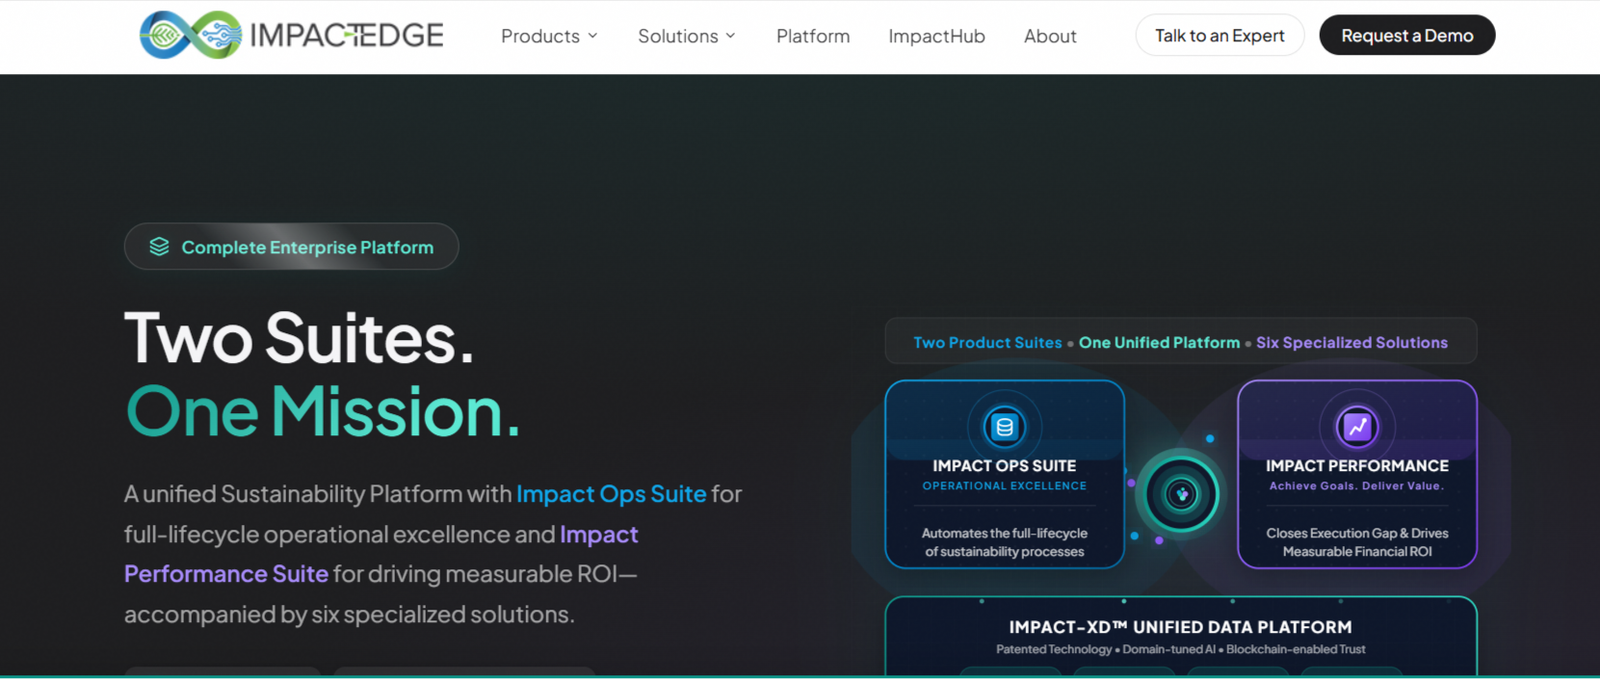Follow the Impact Performance Suite link in the paragraph
Viewport: 1600px width, 681px height.
[381, 554]
